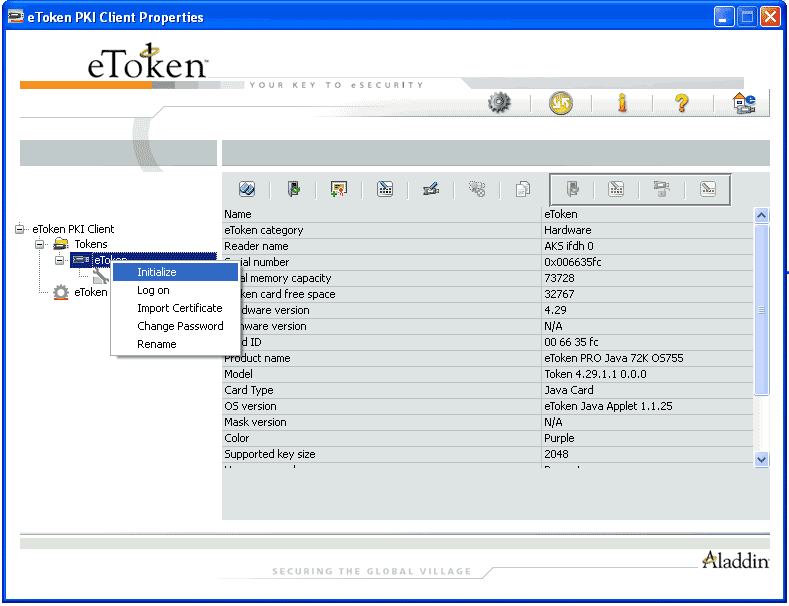Click Rename in the context menu
Image resolution: width=789 pixels, height=606 pixels.
[x=157, y=344]
